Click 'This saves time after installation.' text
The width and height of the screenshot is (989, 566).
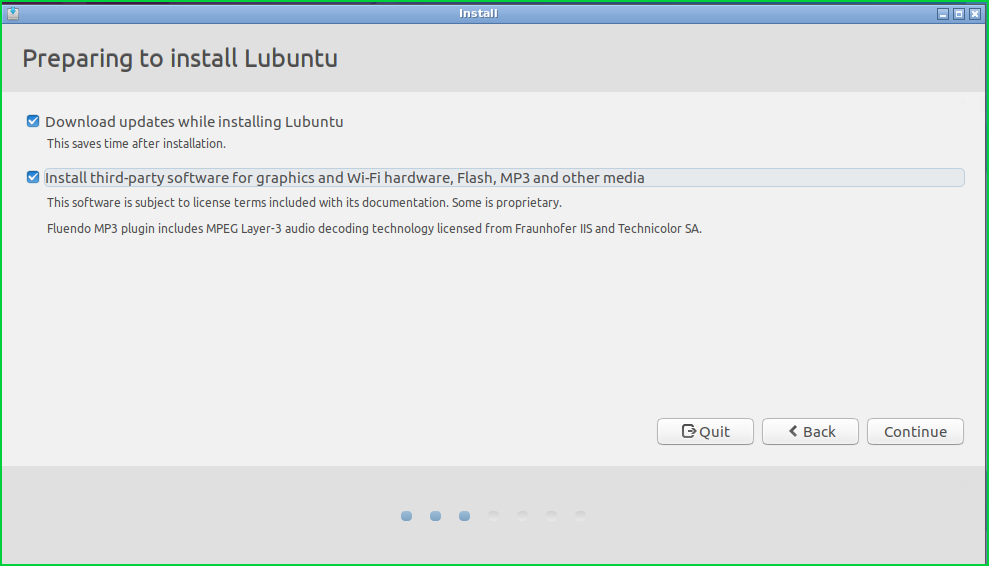click(x=136, y=144)
